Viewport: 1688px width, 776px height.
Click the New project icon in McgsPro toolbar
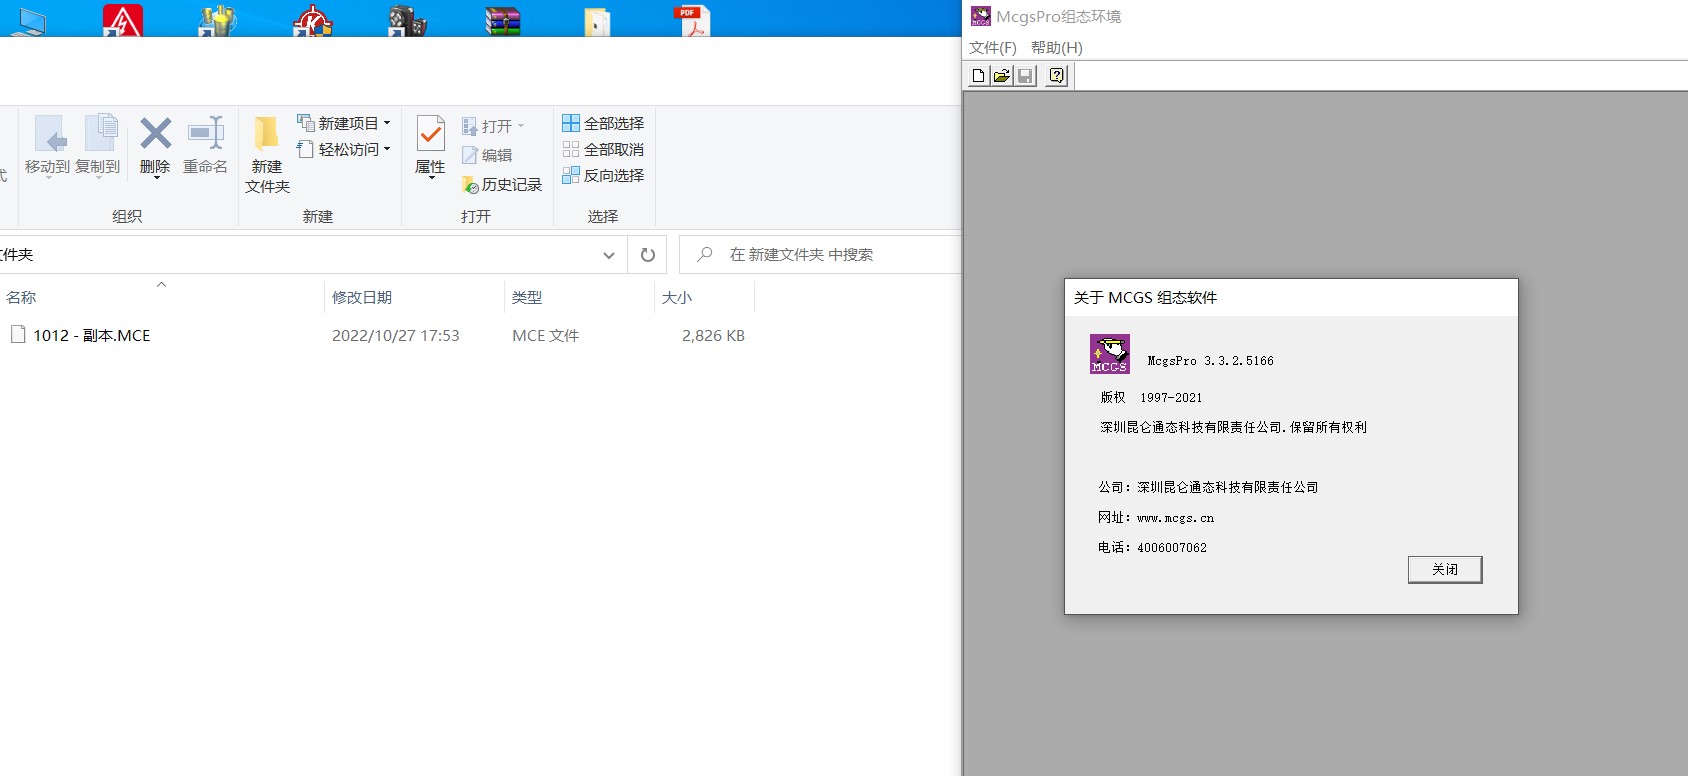click(x=978, y=76)
